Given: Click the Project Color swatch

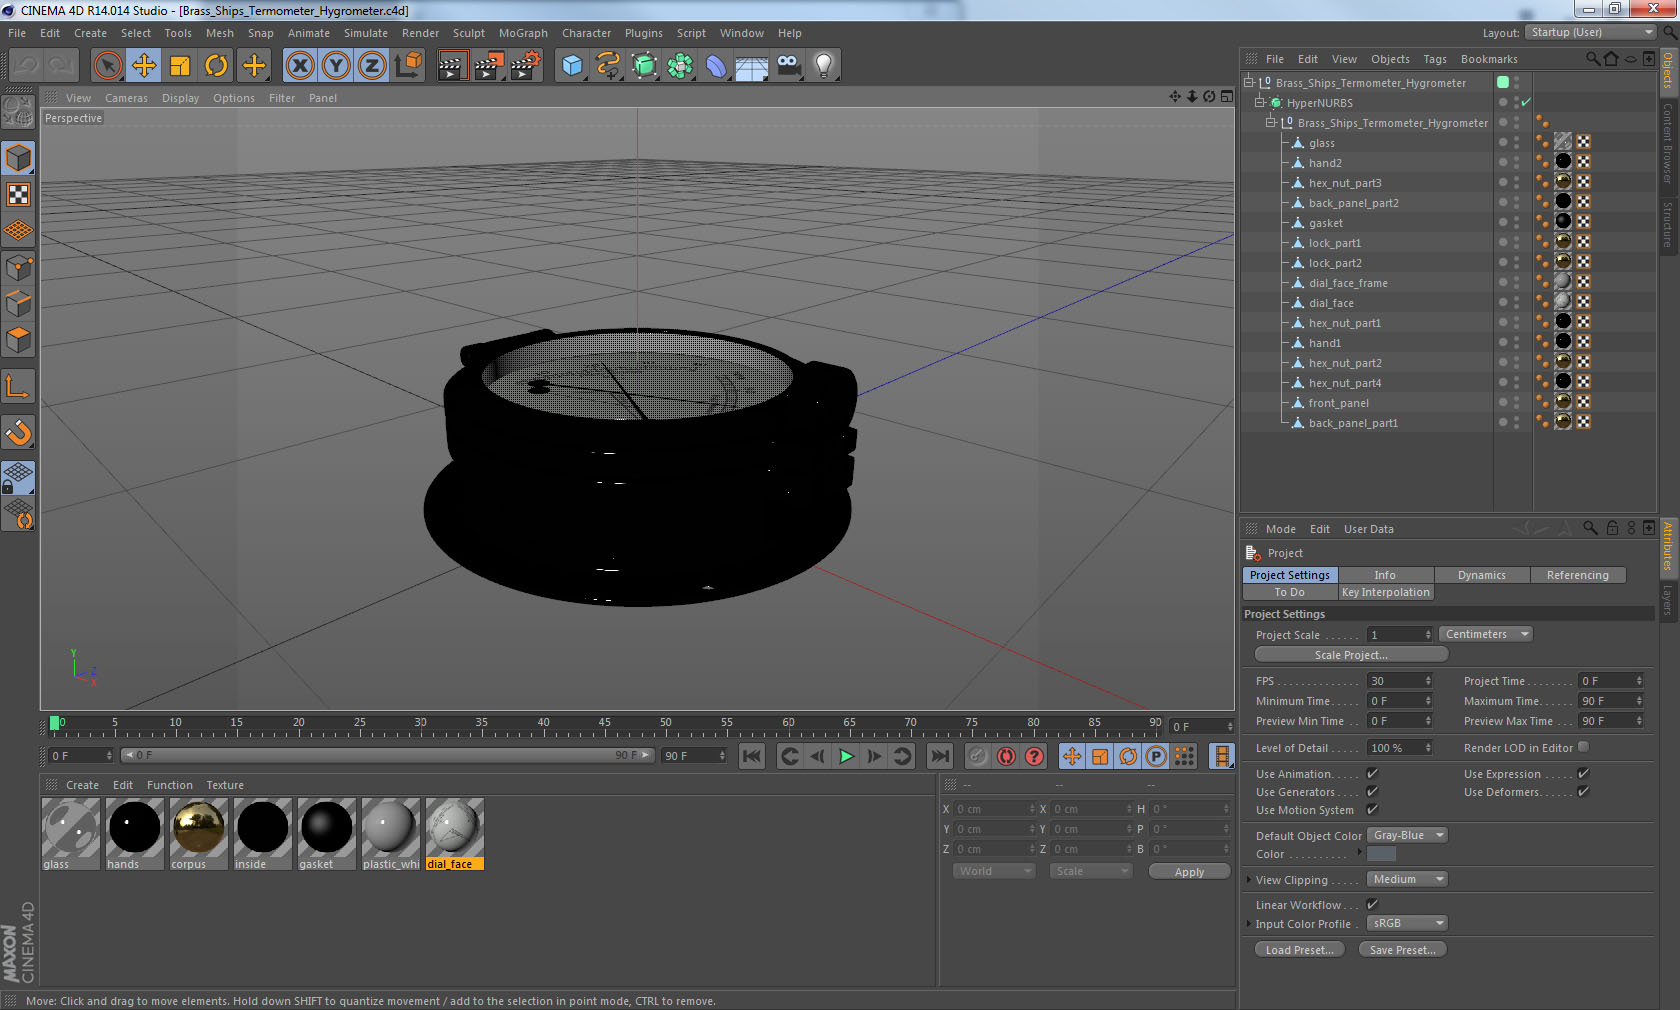Looking at the screenshot, I should (x=1381, y=854).
